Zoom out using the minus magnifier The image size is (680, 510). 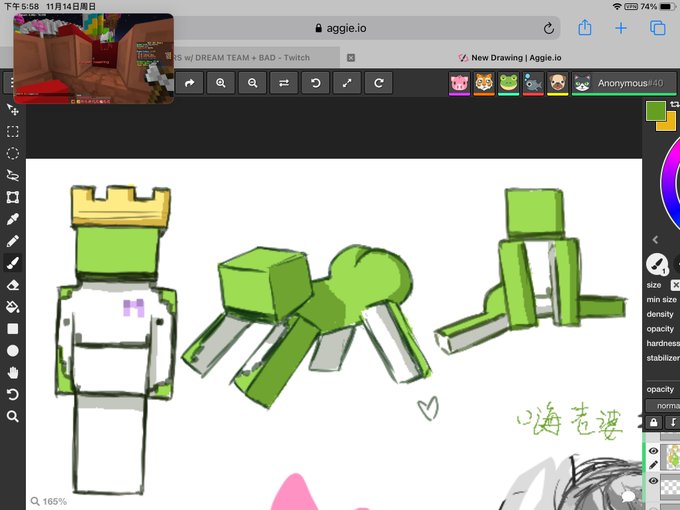point(252,83)
